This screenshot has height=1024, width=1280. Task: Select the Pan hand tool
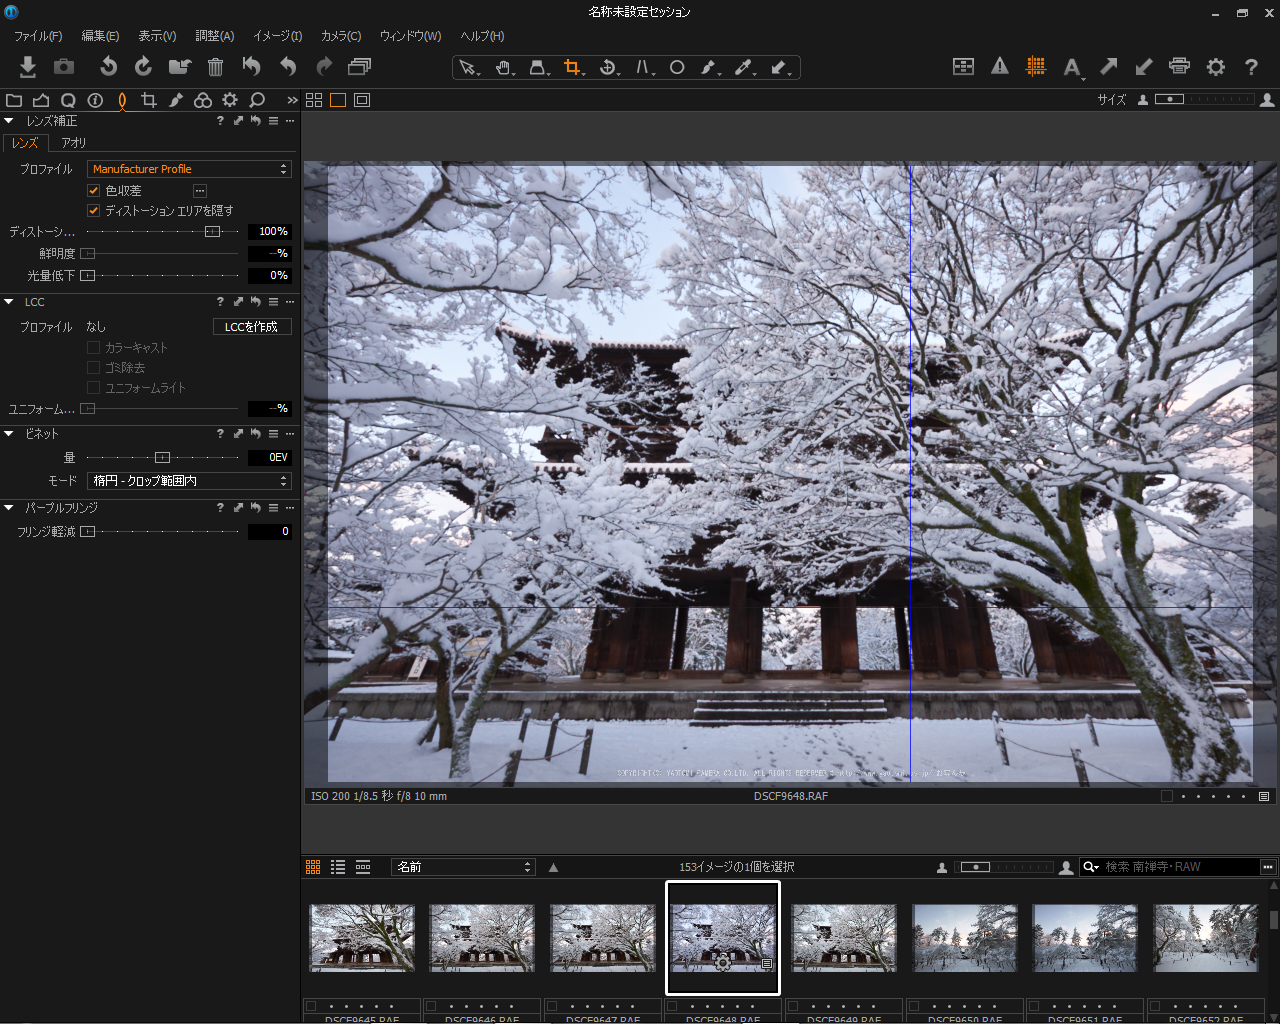coord(504,68)
